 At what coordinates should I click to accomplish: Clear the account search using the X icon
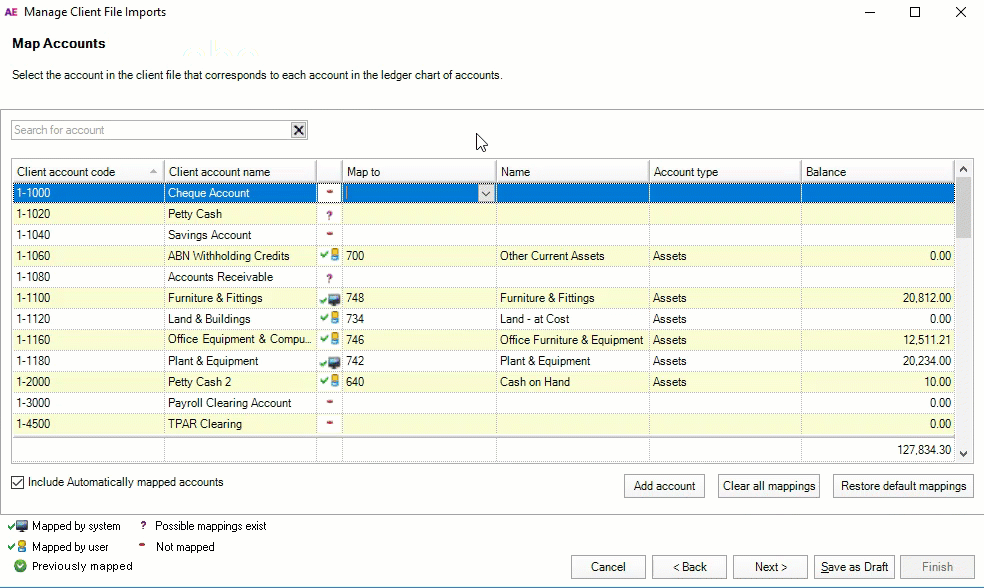298,129
